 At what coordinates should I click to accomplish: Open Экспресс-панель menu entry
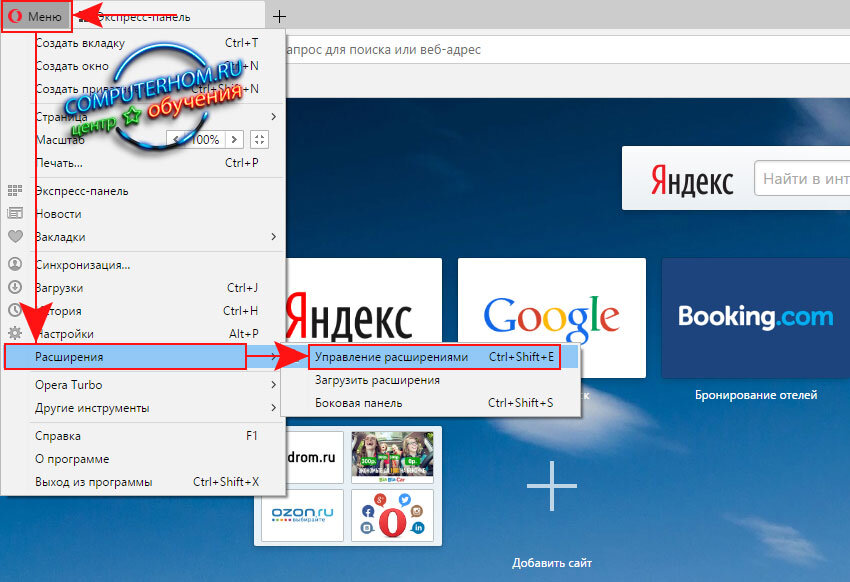click(x=143, y=191)
